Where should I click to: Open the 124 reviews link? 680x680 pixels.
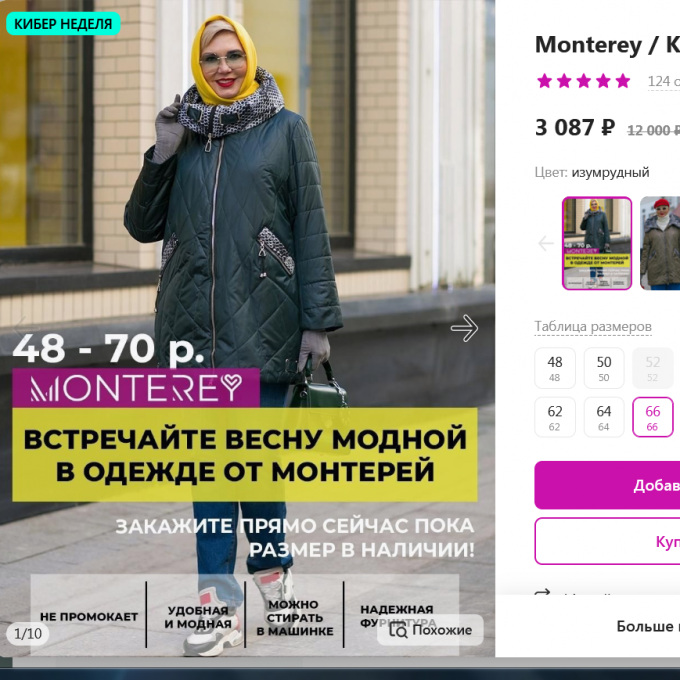[664, 82]
